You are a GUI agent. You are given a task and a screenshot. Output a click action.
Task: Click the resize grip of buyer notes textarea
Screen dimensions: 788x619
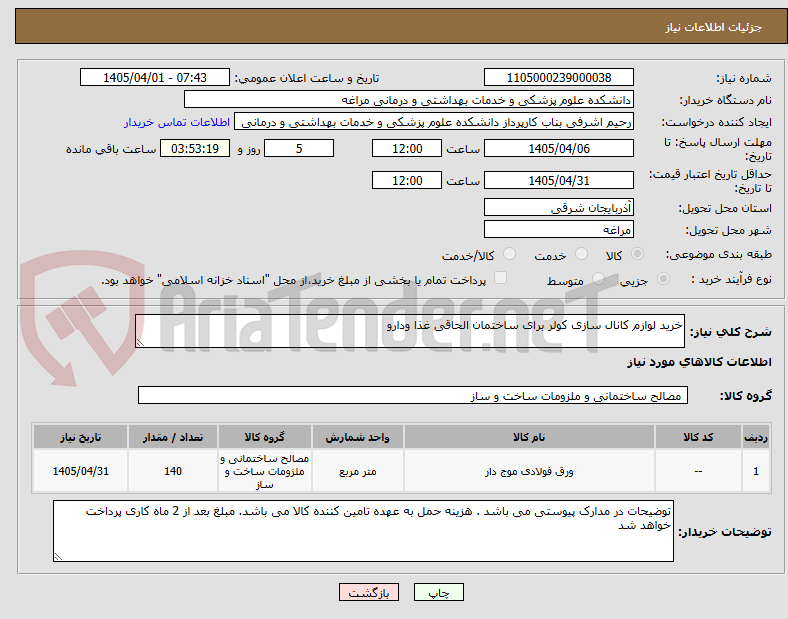[x=58, y=557]
